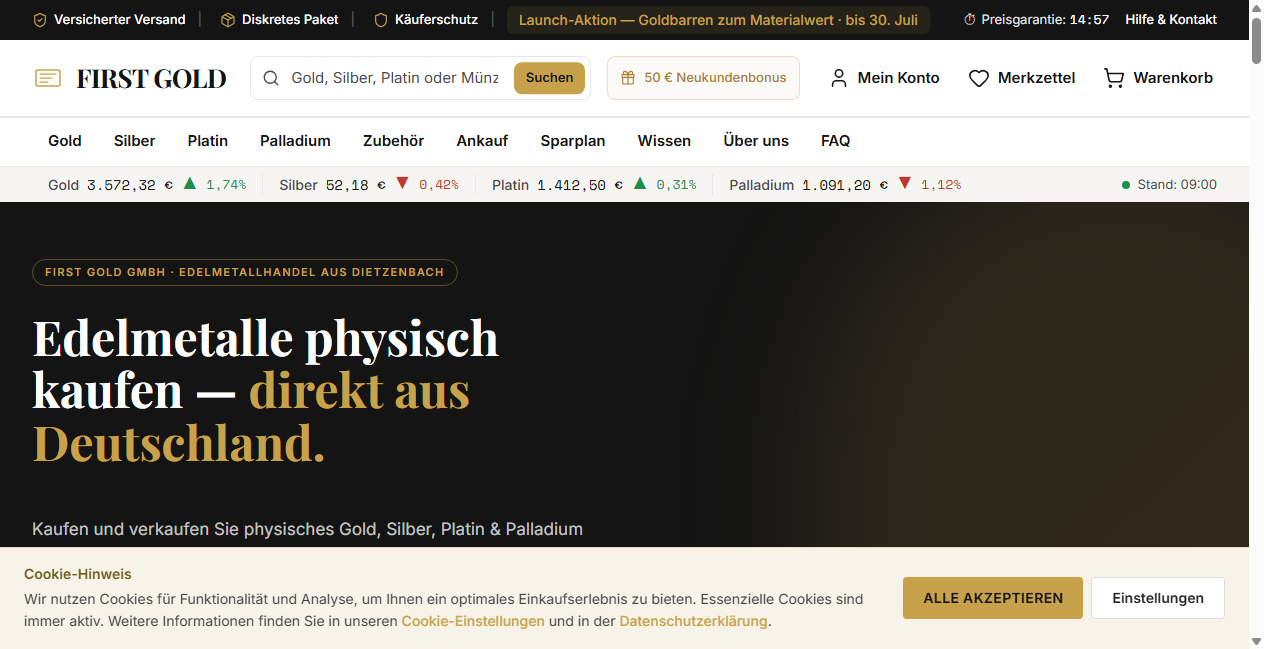Click the Silber price 52,18 €

[355, 185]
